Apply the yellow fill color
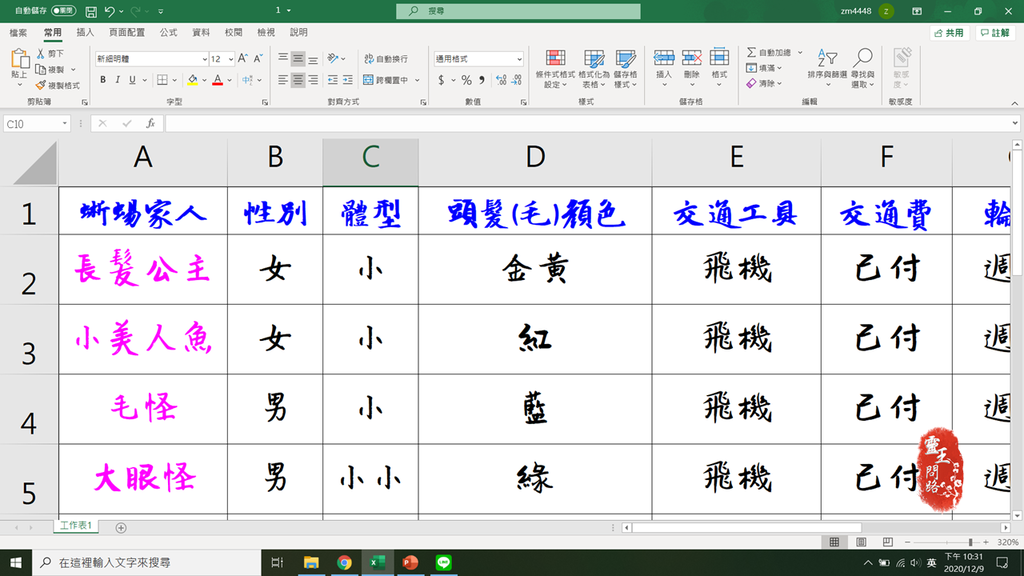Screen dimensions: 1024x576 [x=192, y=80]
